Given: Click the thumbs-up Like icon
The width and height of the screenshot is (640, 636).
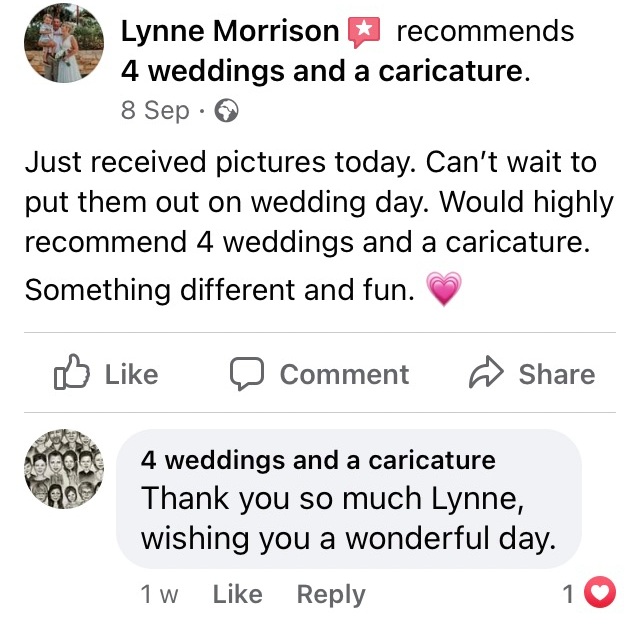Looking at the screenshot, I should coord(71,374).
